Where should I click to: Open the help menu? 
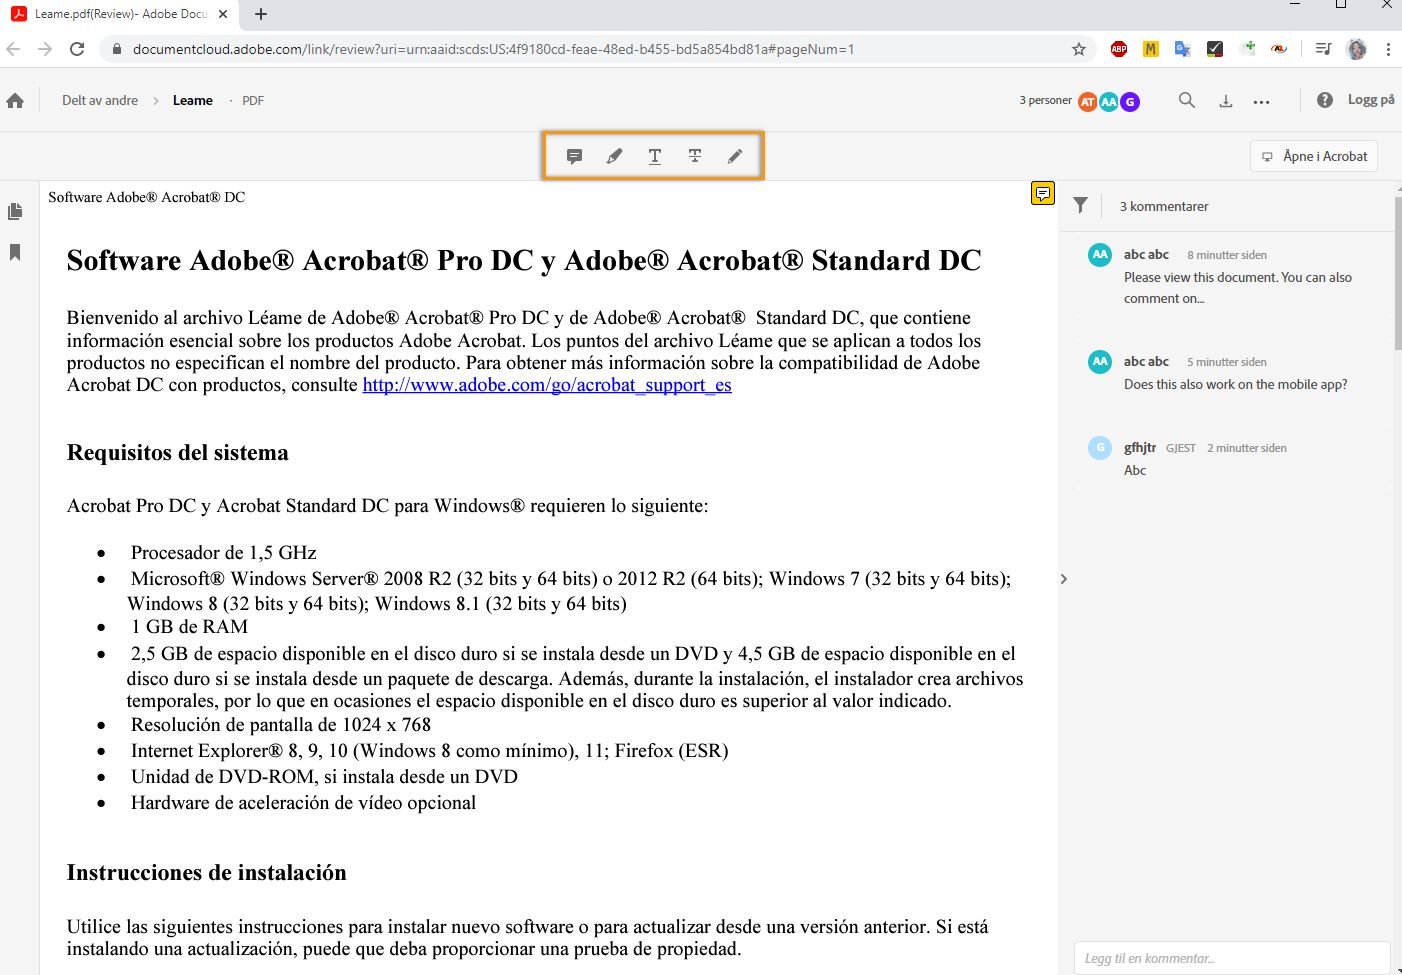[1325, 100]
